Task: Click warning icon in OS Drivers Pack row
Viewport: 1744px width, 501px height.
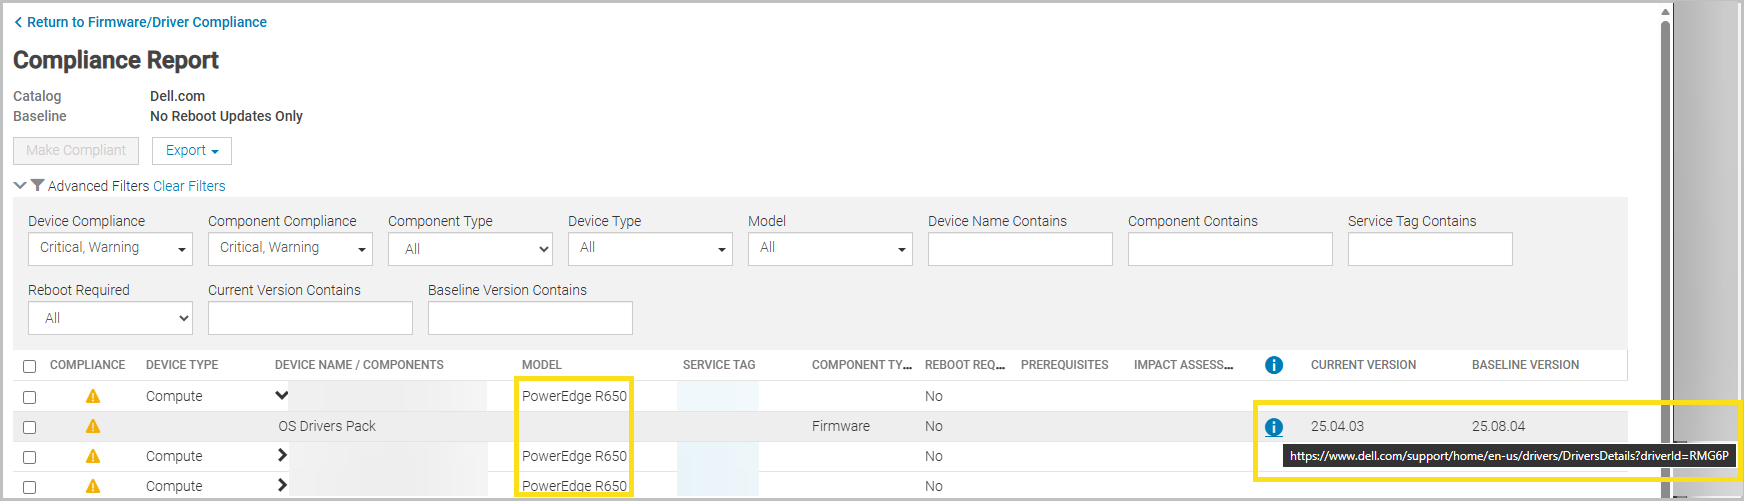Action: pos(93,426)
